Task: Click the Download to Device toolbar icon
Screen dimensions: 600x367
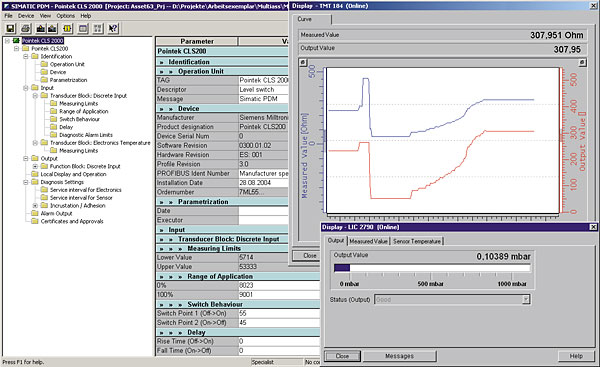Action: (40, 28)
